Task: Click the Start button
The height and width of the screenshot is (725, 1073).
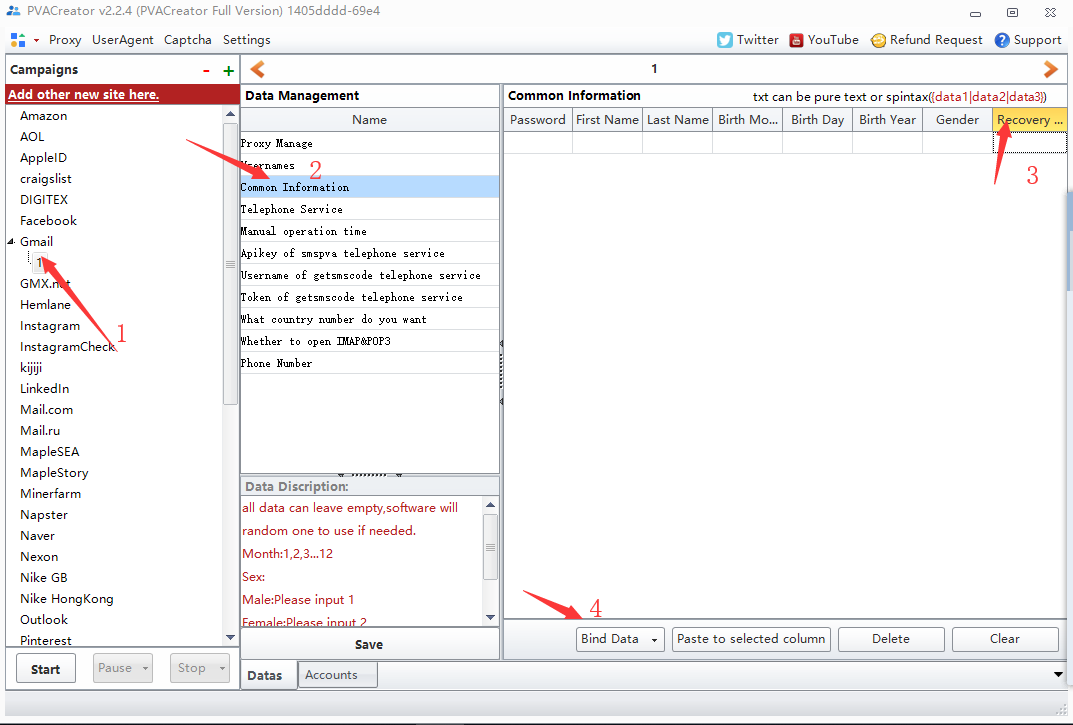Action: (46, 669)
